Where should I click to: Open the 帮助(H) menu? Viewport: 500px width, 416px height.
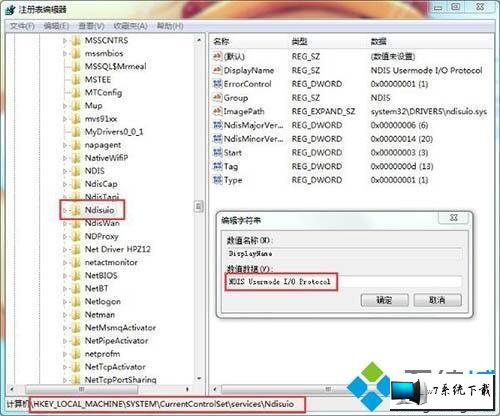tap(170, 26)
